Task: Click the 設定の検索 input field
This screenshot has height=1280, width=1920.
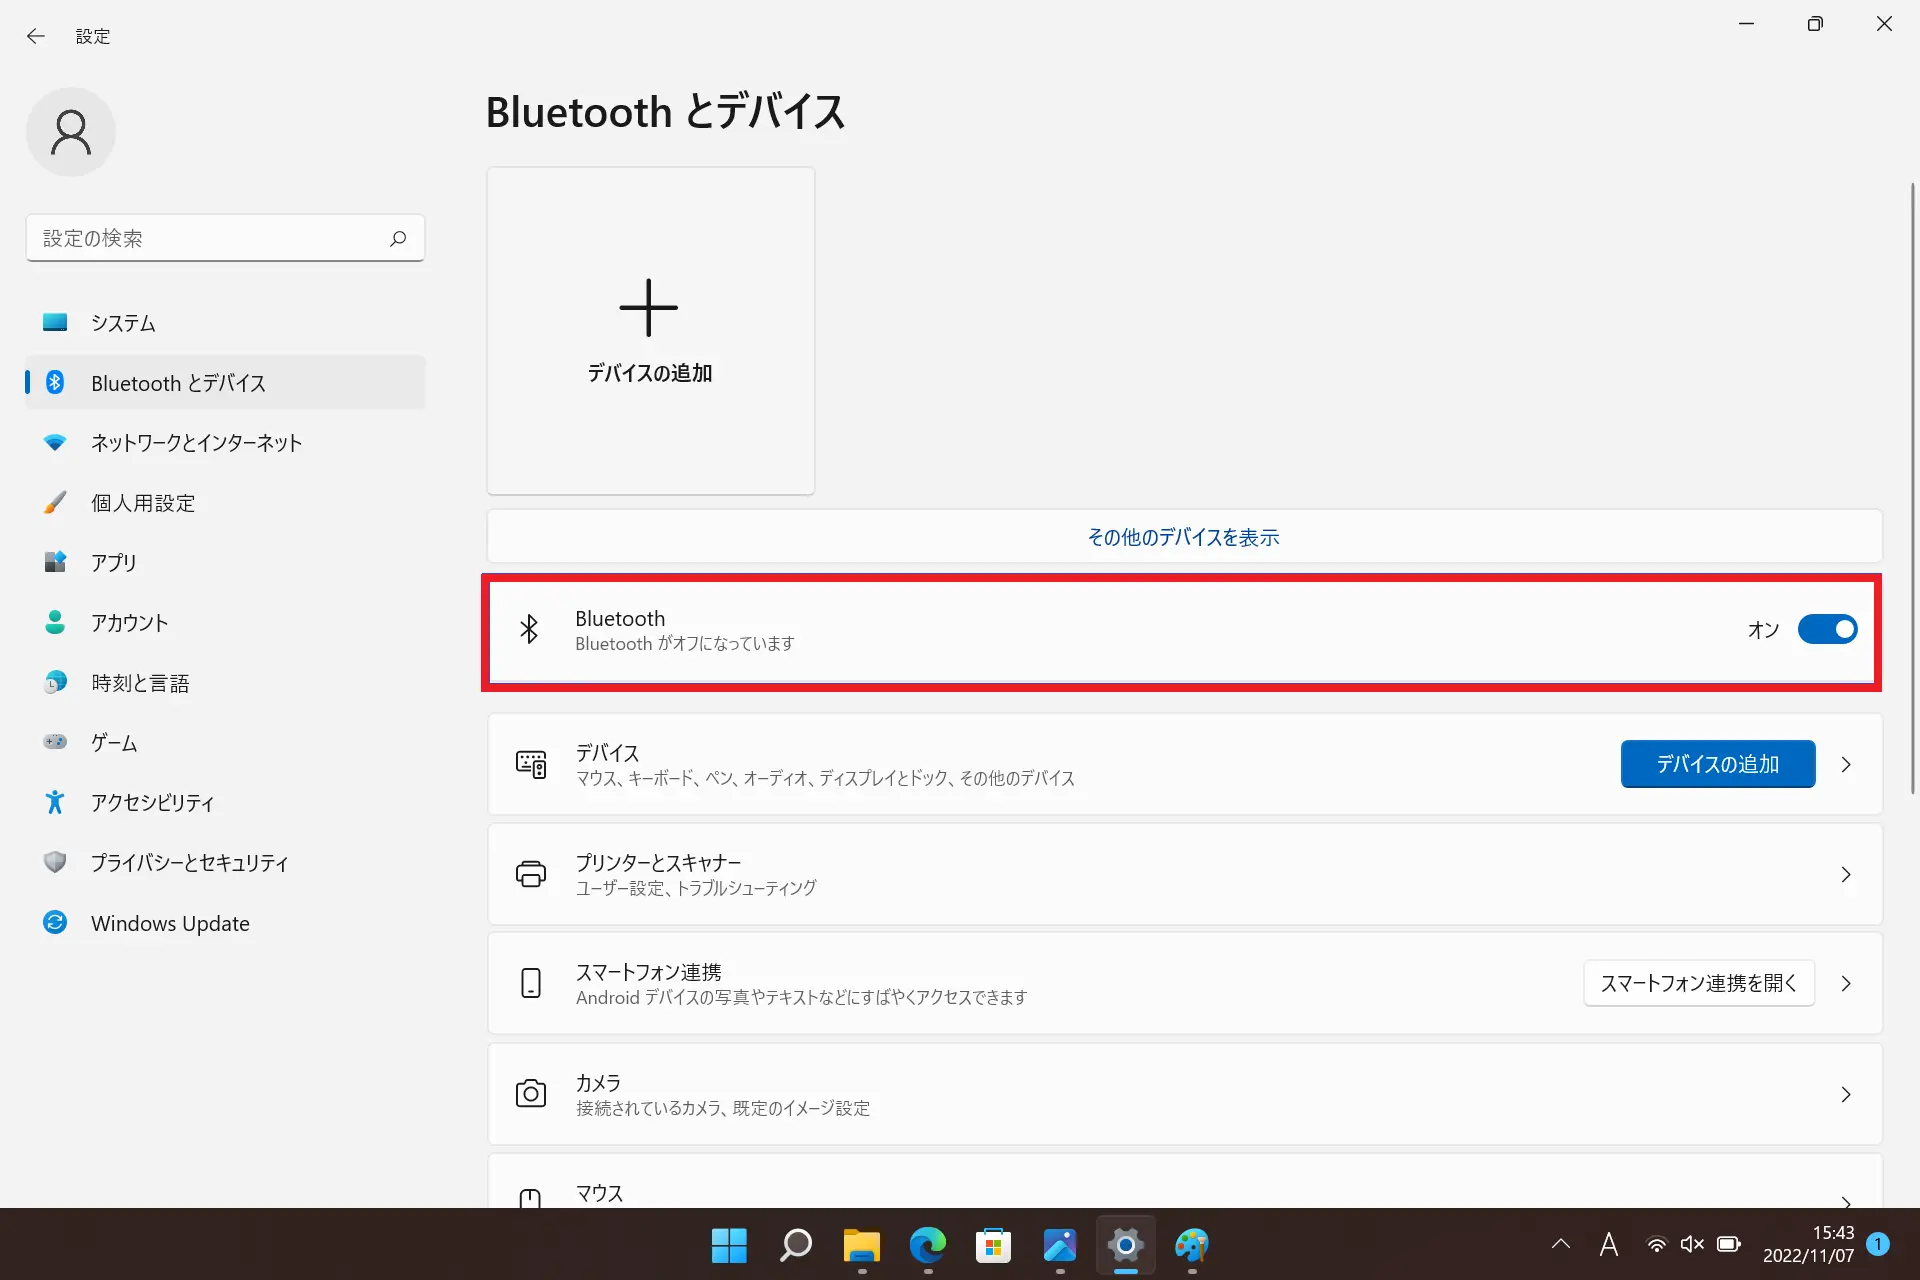Action: (210, 238)
